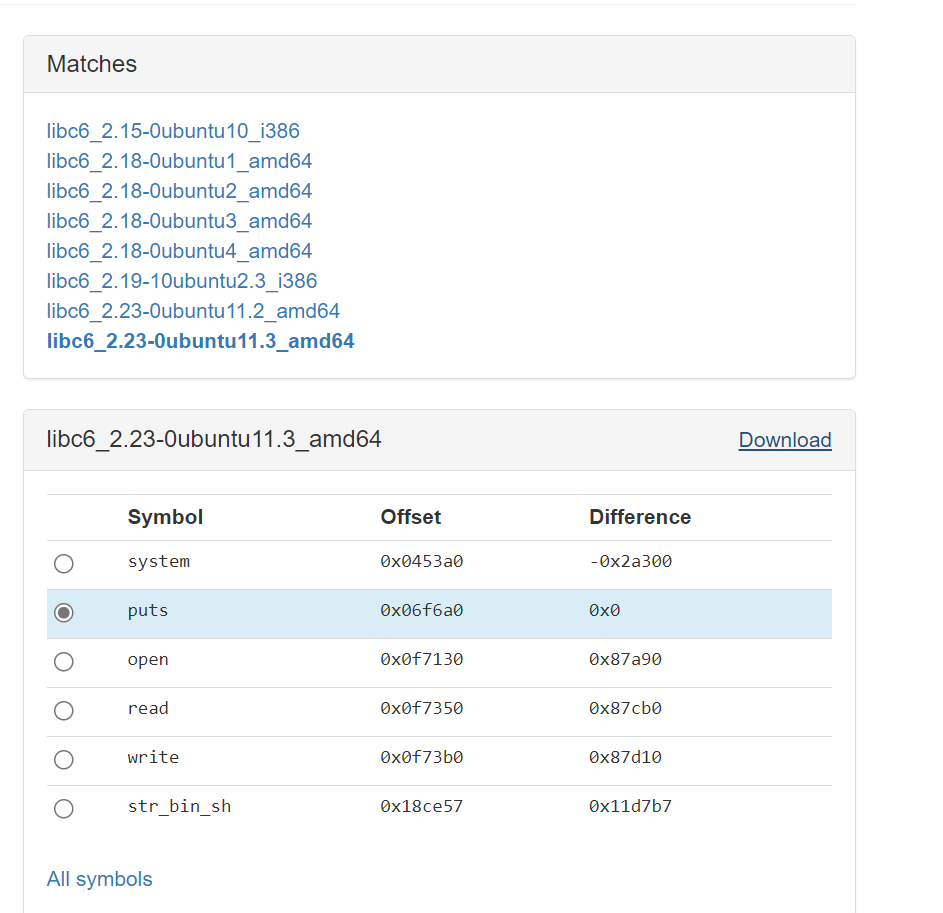The height and width of the screenshot is (913, 943).
Task: Open libc6_2.18-0ubuntu4_amd64 match link
Action: 179,251
